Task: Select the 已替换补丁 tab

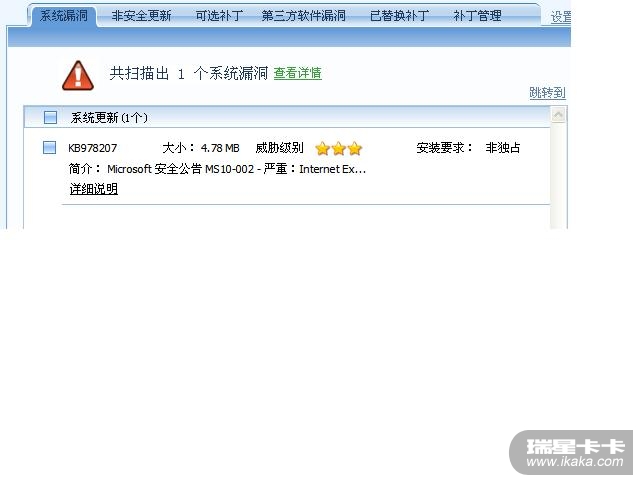Action: pos(399,16)
